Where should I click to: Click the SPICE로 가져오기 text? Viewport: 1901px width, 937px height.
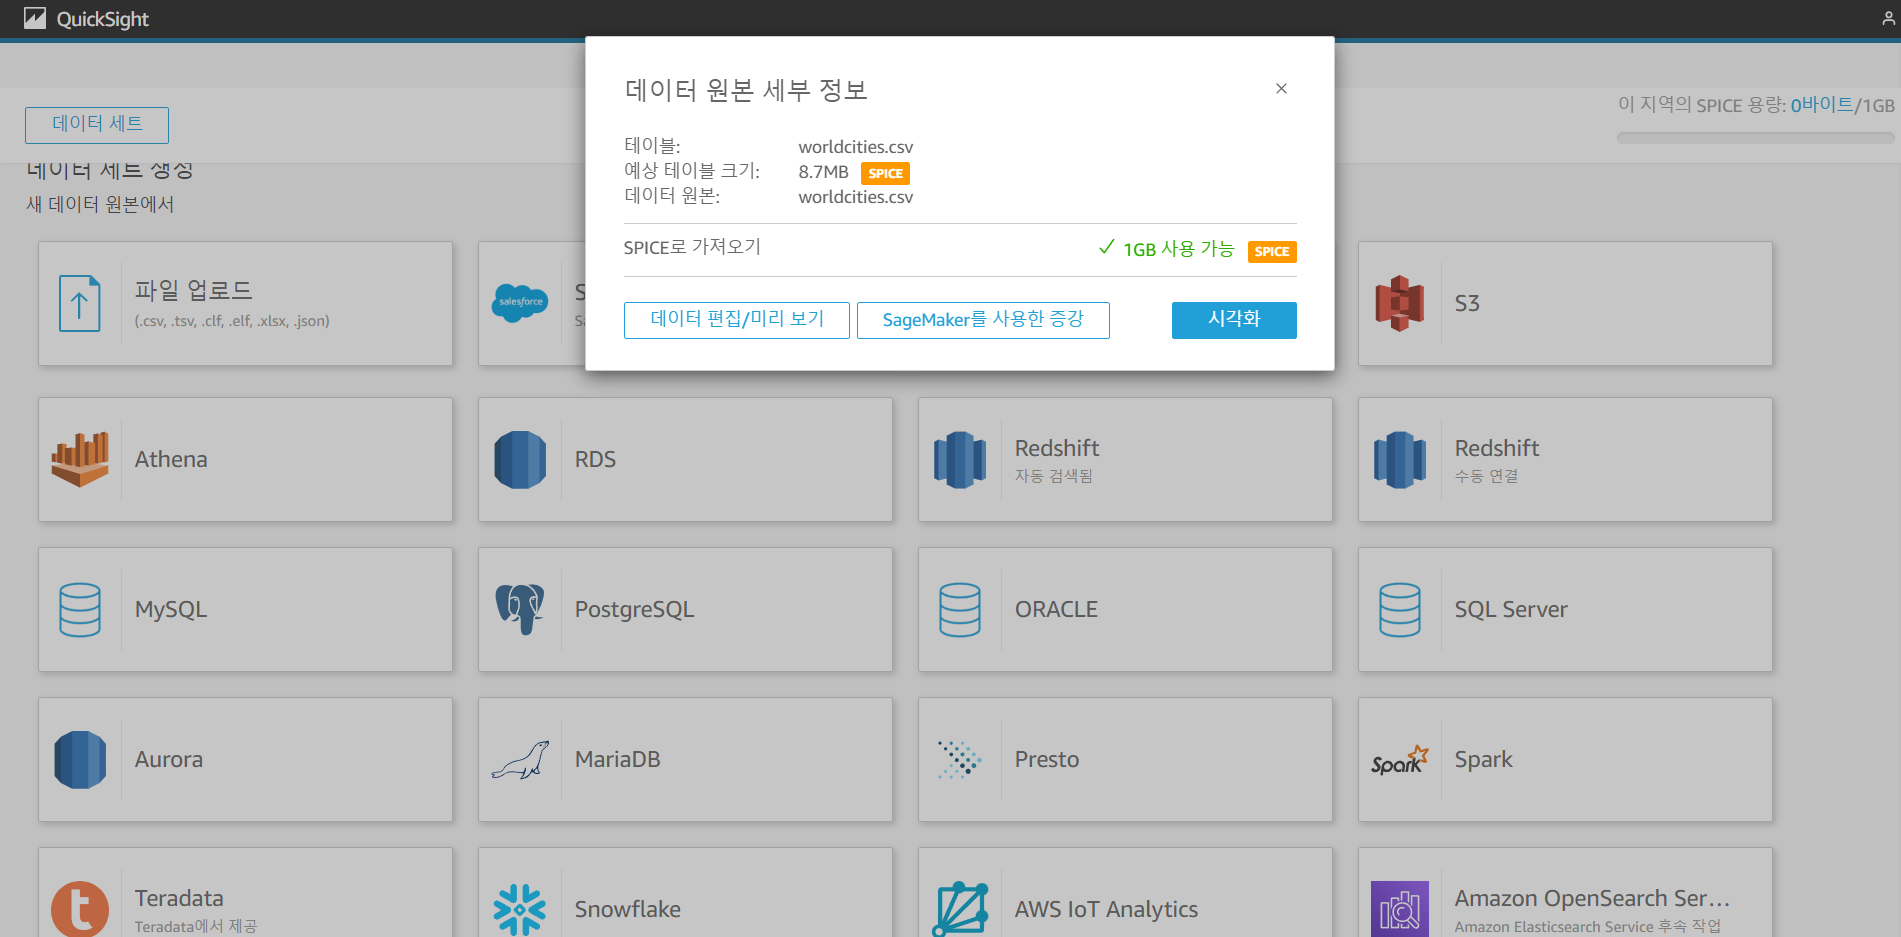pos(692,247)
